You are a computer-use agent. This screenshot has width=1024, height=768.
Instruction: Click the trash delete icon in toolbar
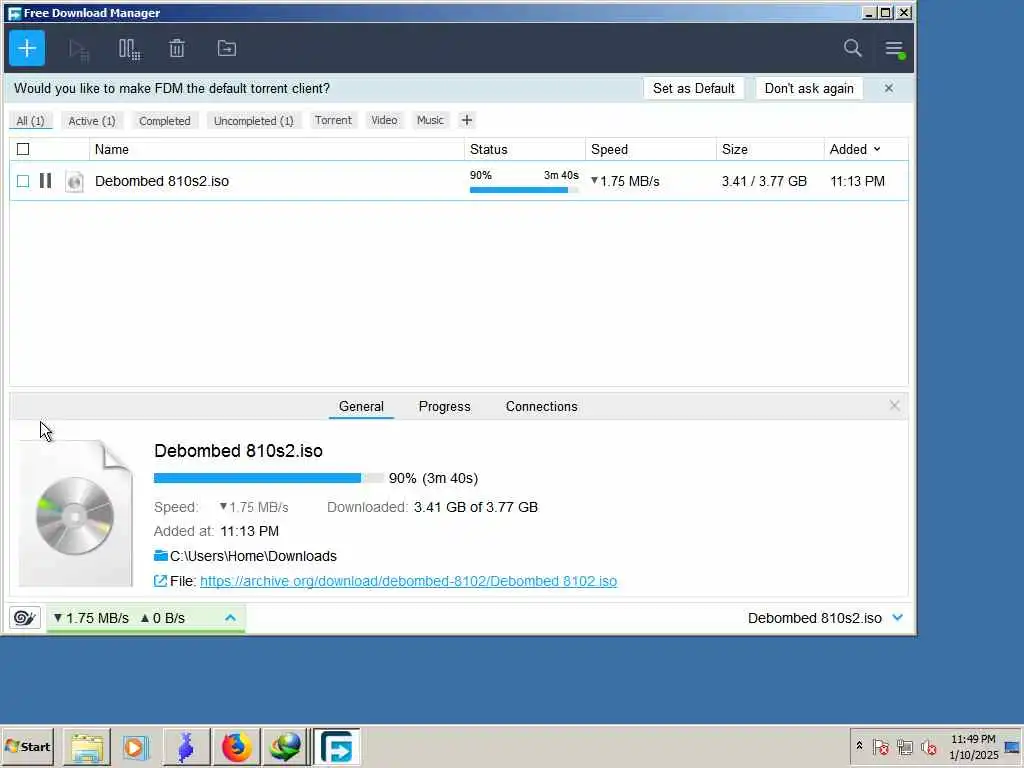point(177,48)
